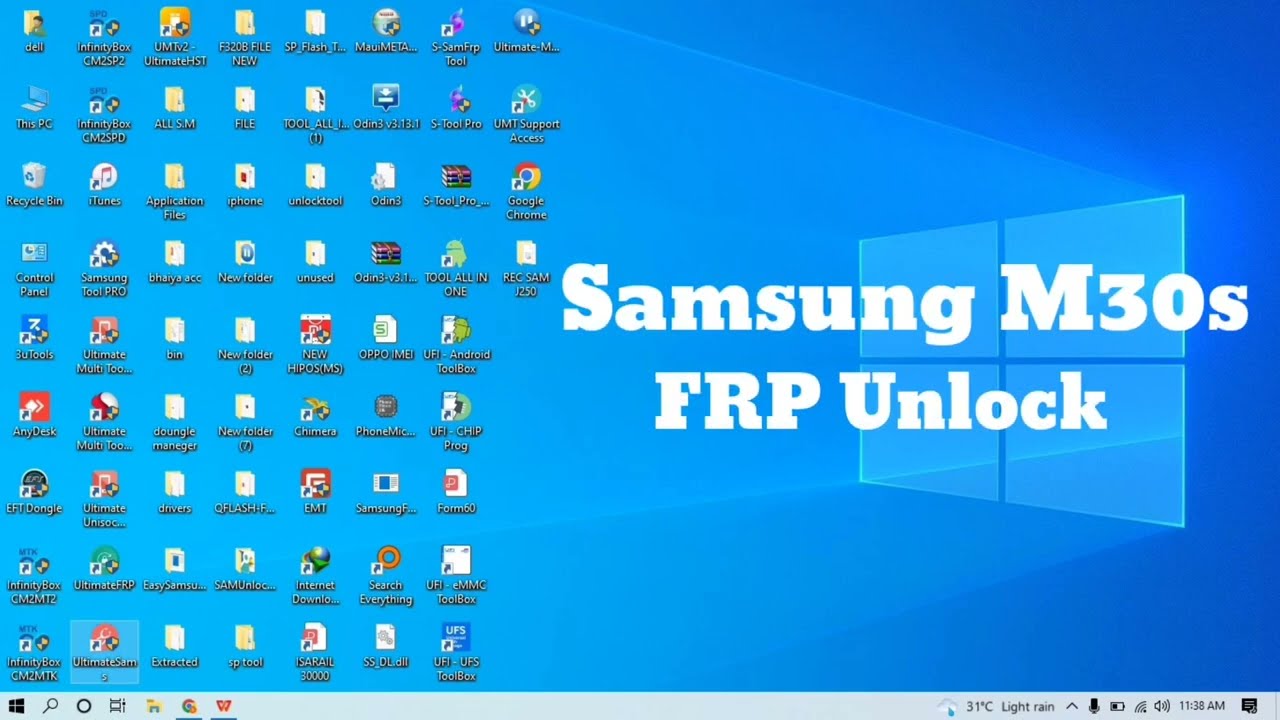Open the volume control tray icon
Screen dimensions: 1280x720
coord(1161,706)
